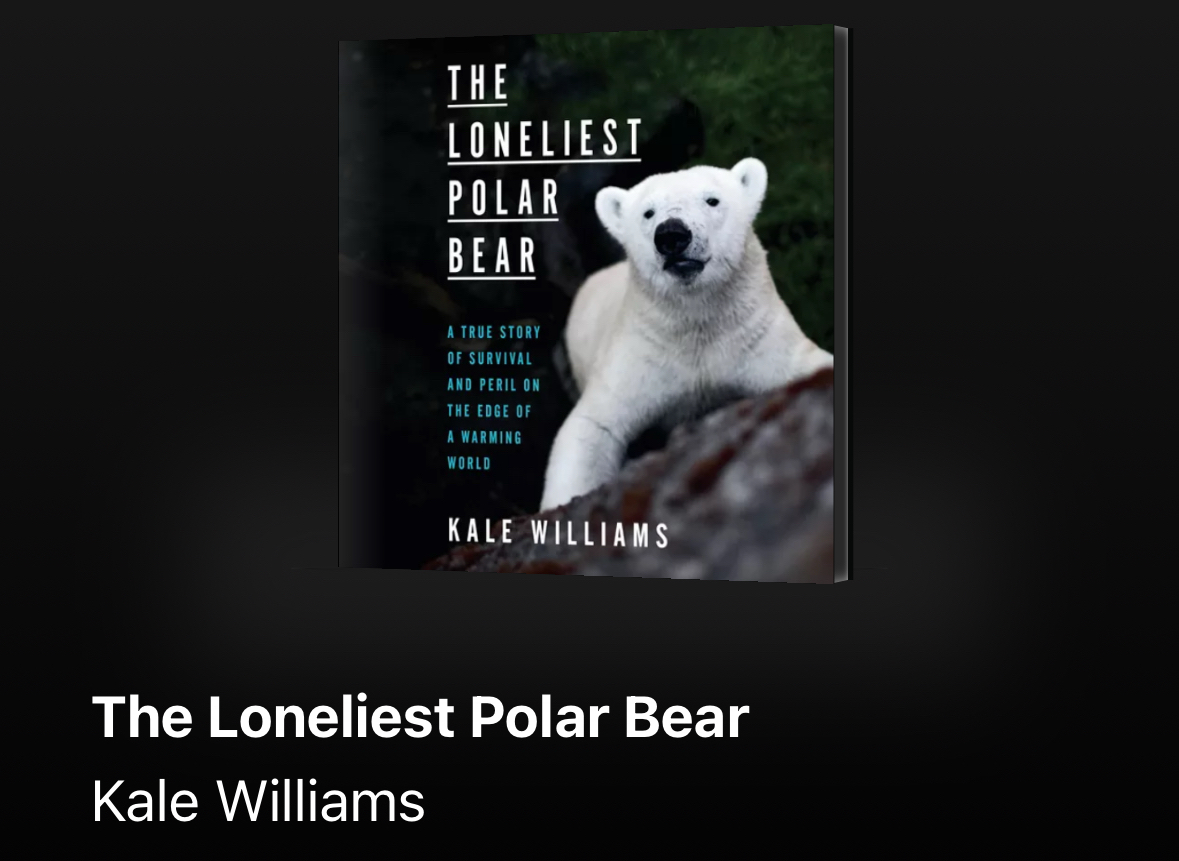The width and height of the screenshot is (1179, 861).
Task: Open author Kale Williams below the title
Action: point(258,801)
